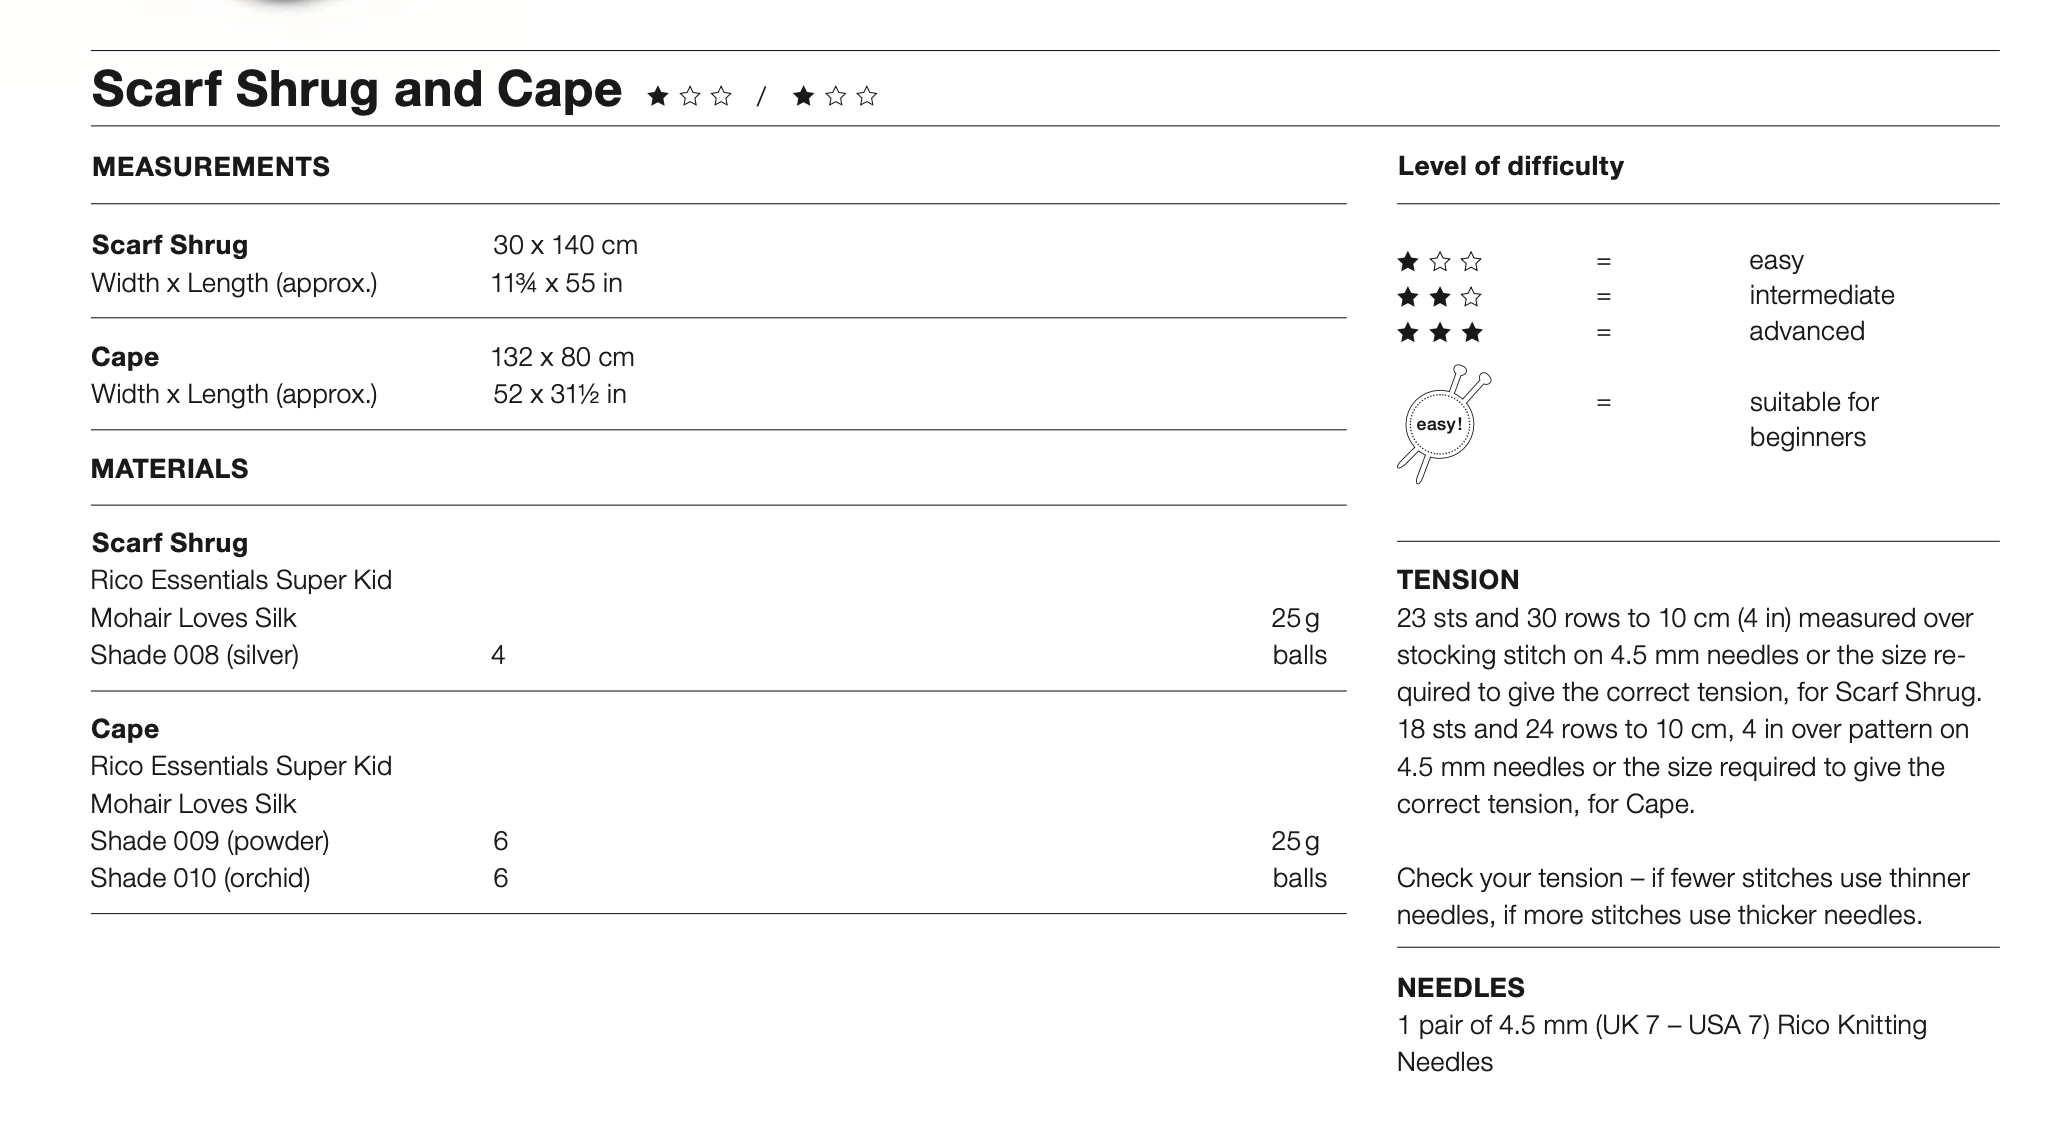Click the "30 x 140 cm" scarf measurement
Screen dimensions: 2070x1146
565,245
